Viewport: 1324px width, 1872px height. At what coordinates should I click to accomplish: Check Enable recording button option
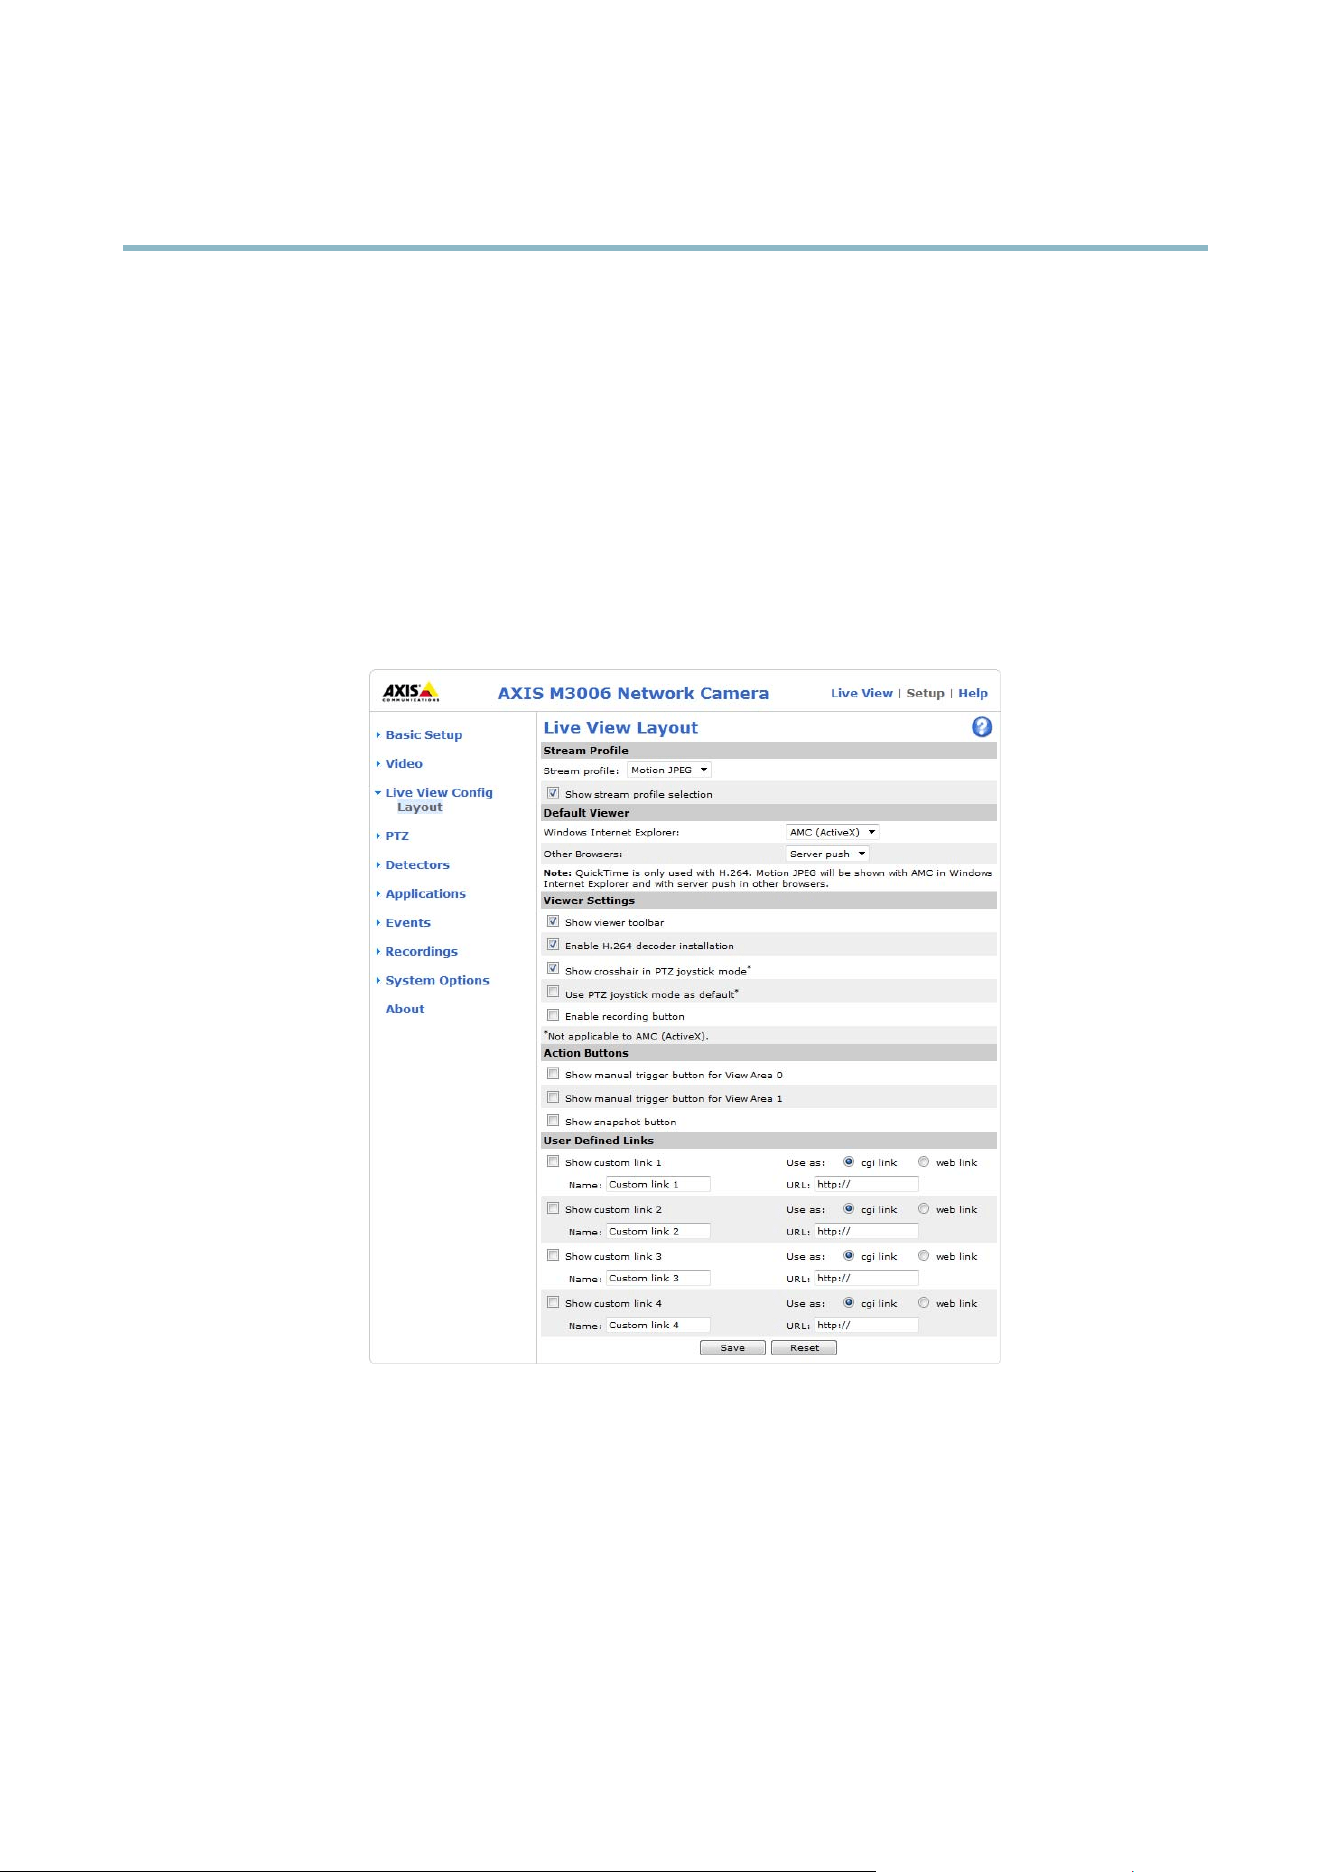click(x=552, y=1015)
